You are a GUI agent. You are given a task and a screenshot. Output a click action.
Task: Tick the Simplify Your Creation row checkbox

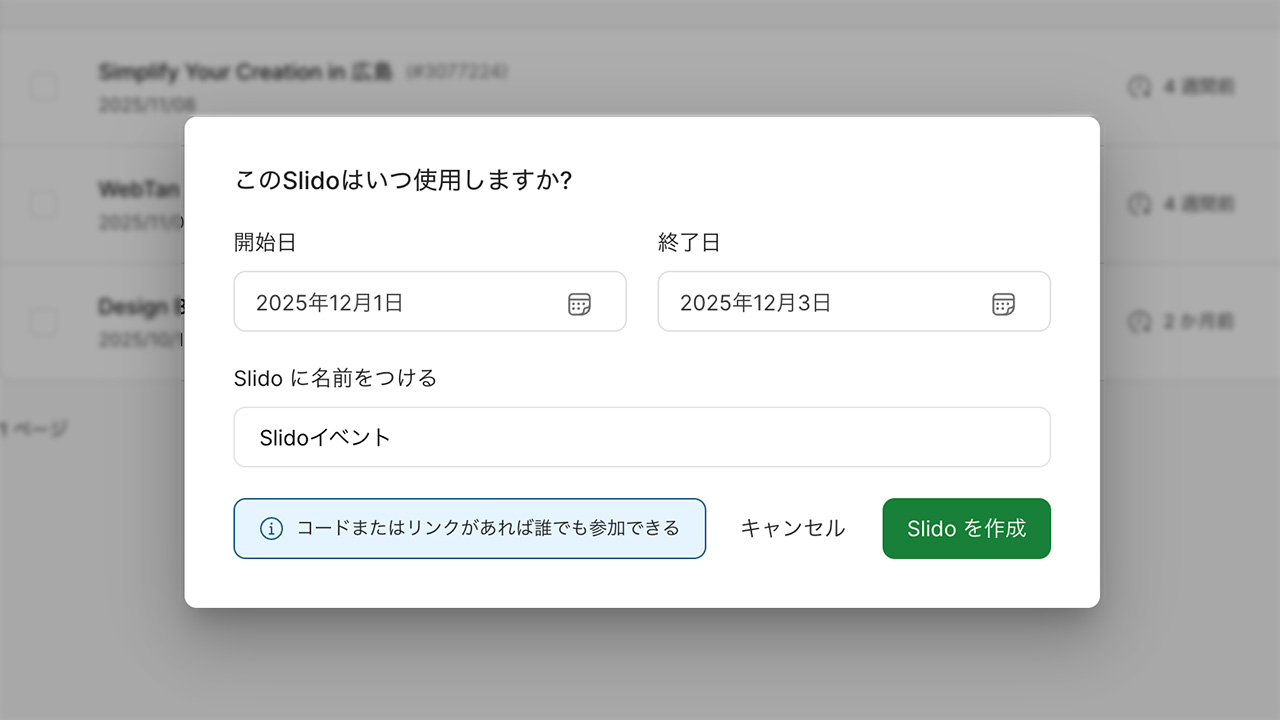(43, 87)
